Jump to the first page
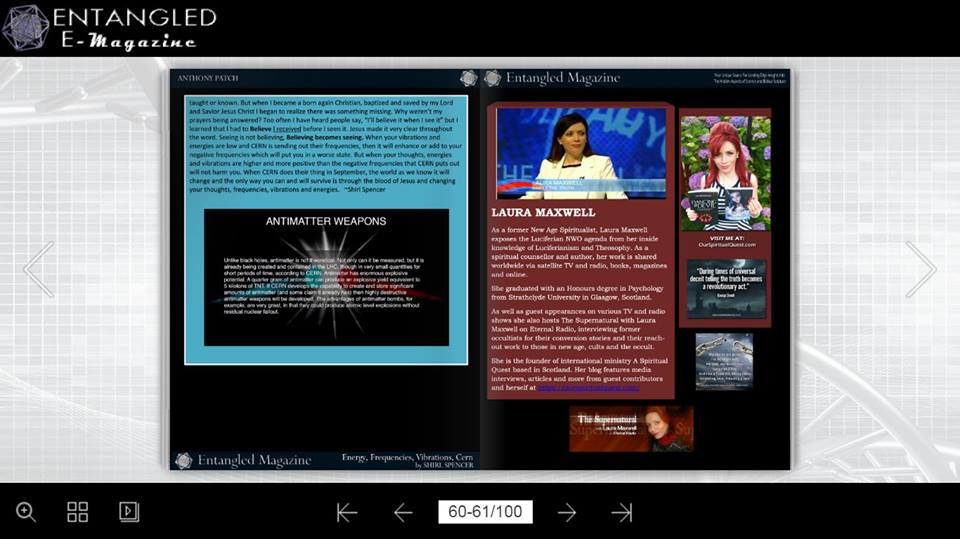 point(347,513)
